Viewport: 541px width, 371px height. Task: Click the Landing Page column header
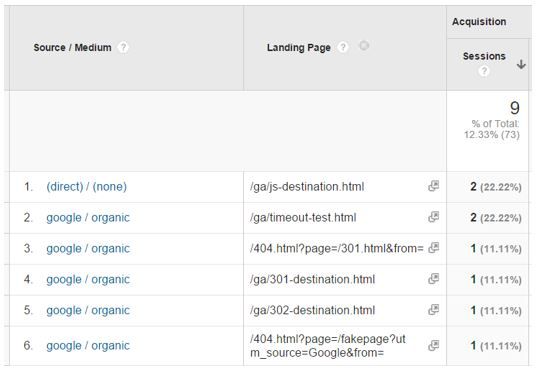coord(299,48)
